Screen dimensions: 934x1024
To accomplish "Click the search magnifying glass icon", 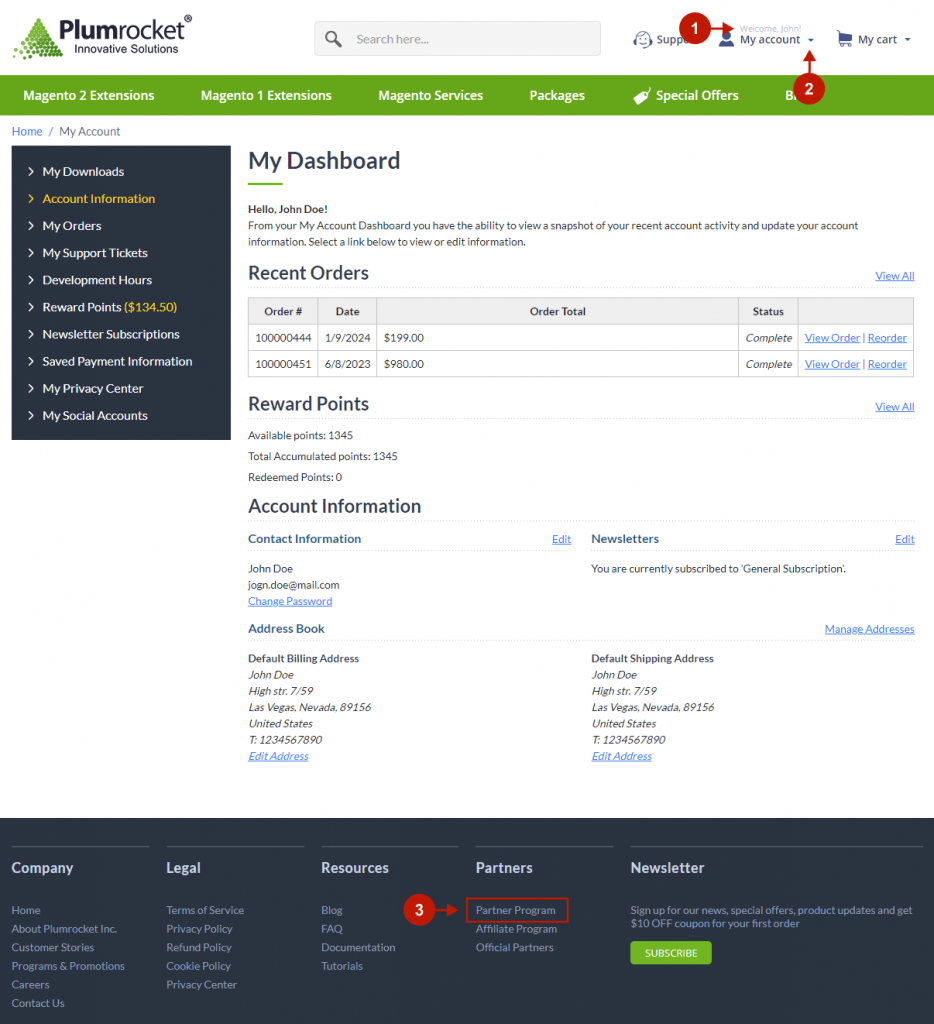I will [333, 38].
